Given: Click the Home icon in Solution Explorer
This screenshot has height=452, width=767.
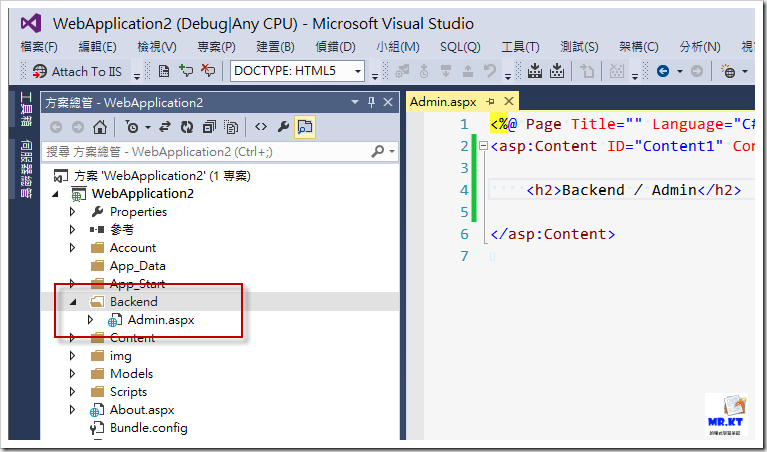Looking at the screenshot, I should pyautogui.click(x=100, y=127).
